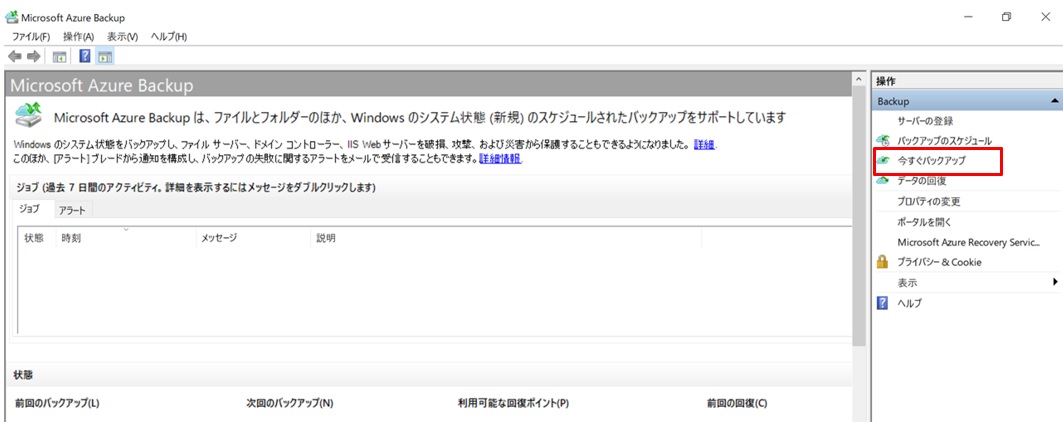Switch to the アラート tab
1063x422 pixels.
point(72,210)
